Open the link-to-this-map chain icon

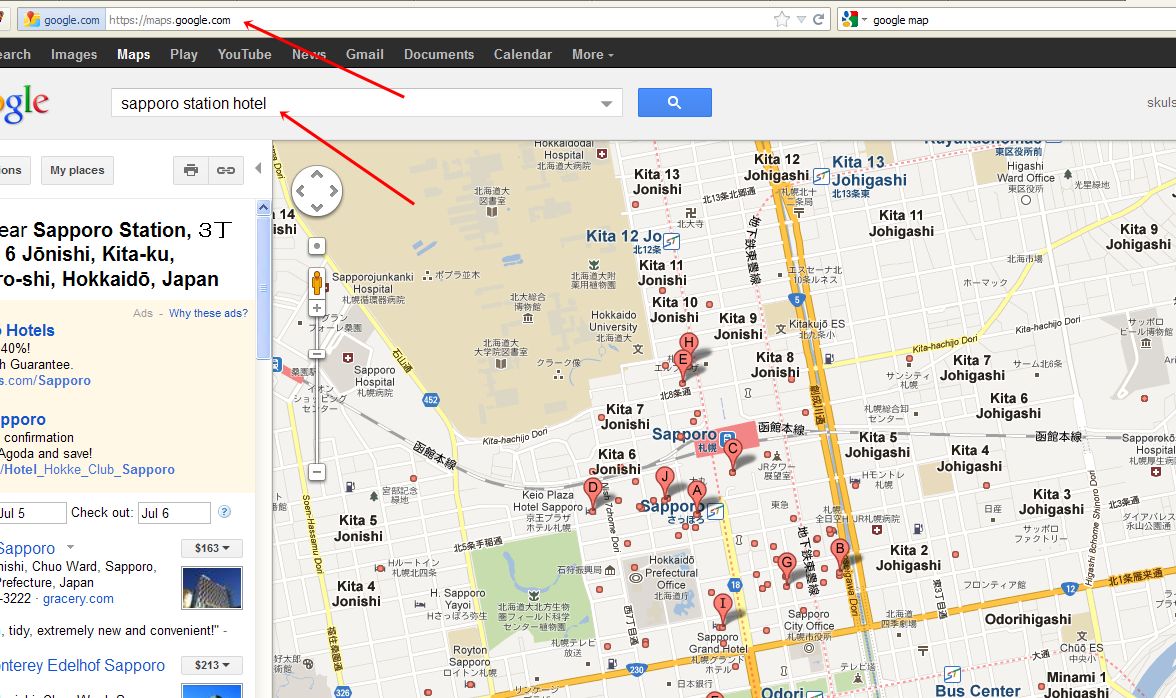[x=226, y=170]
